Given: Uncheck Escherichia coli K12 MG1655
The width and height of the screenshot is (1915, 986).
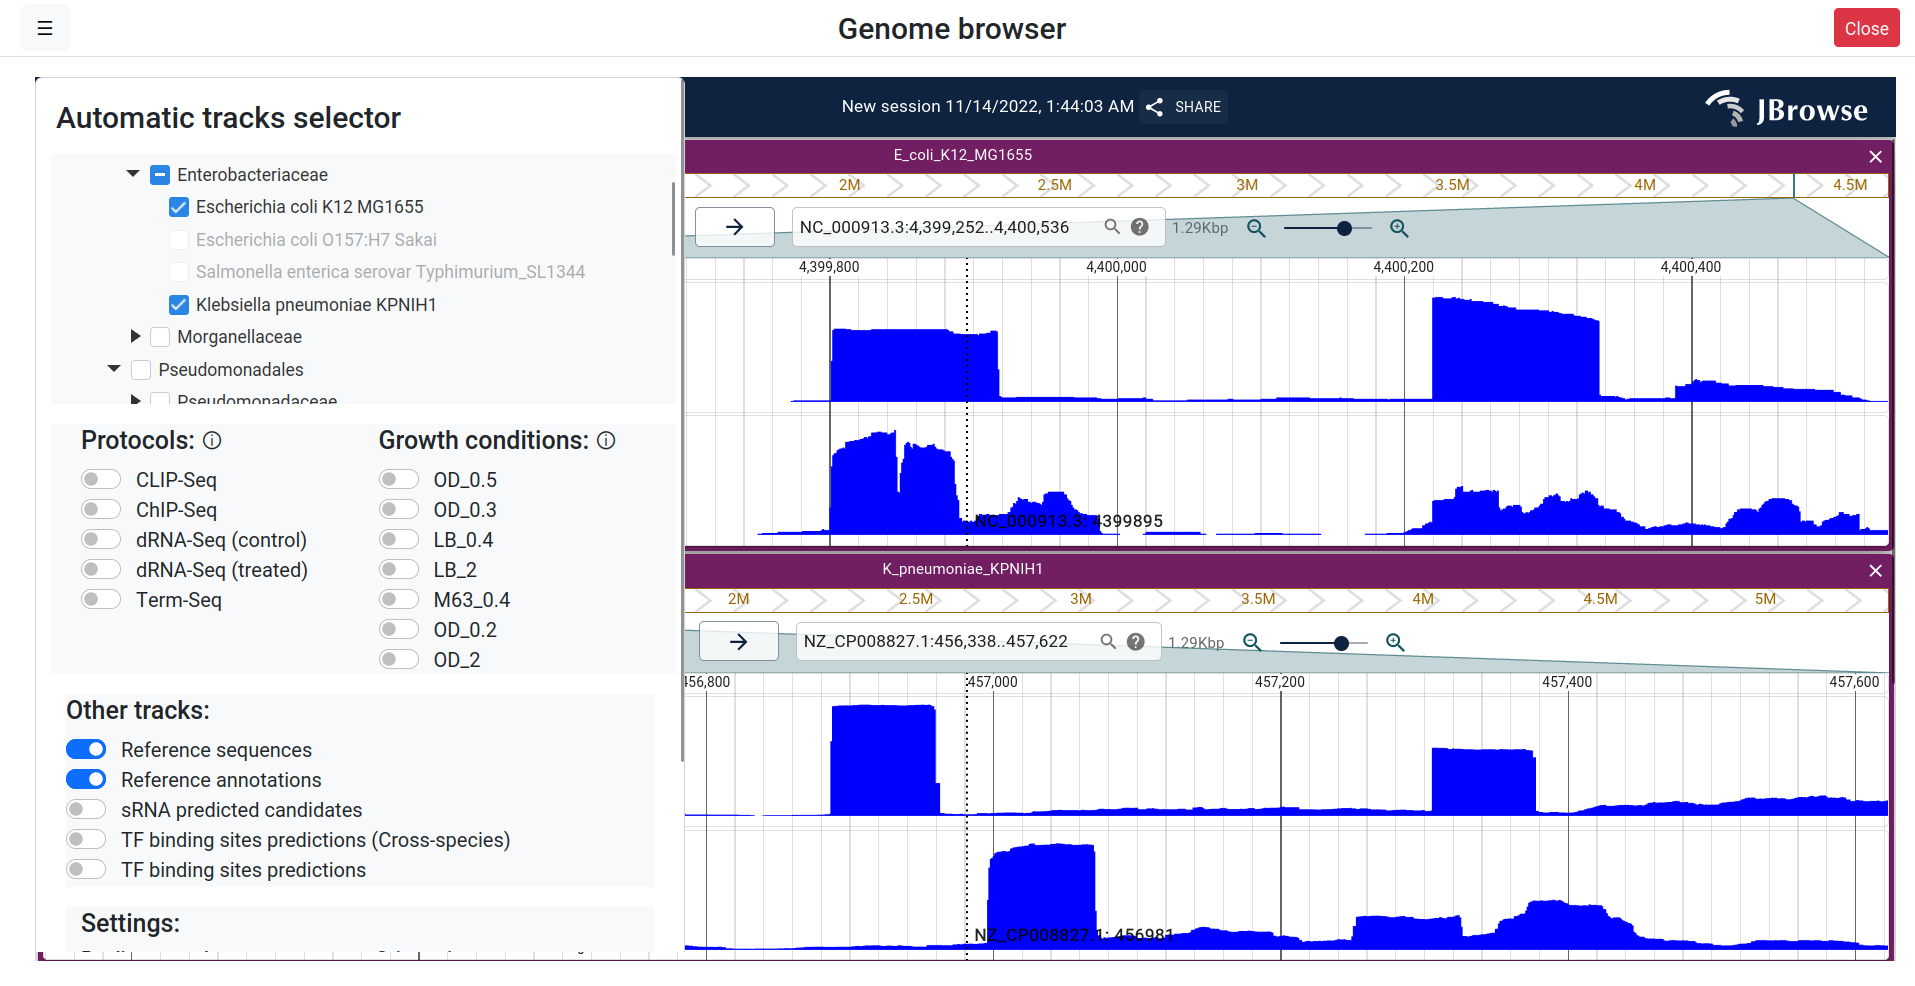Looking at the screenshot, I should coord(179,207).
